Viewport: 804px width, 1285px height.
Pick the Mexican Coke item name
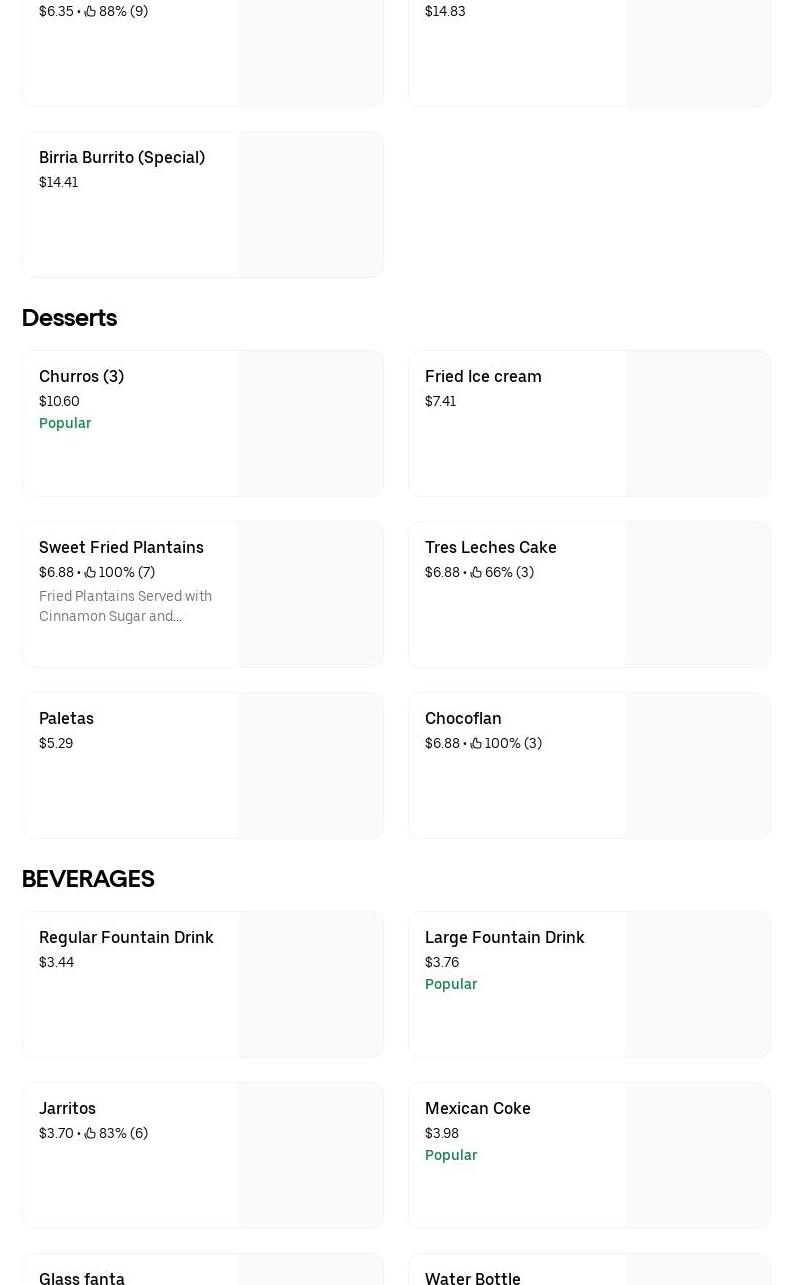[477, 1108]
